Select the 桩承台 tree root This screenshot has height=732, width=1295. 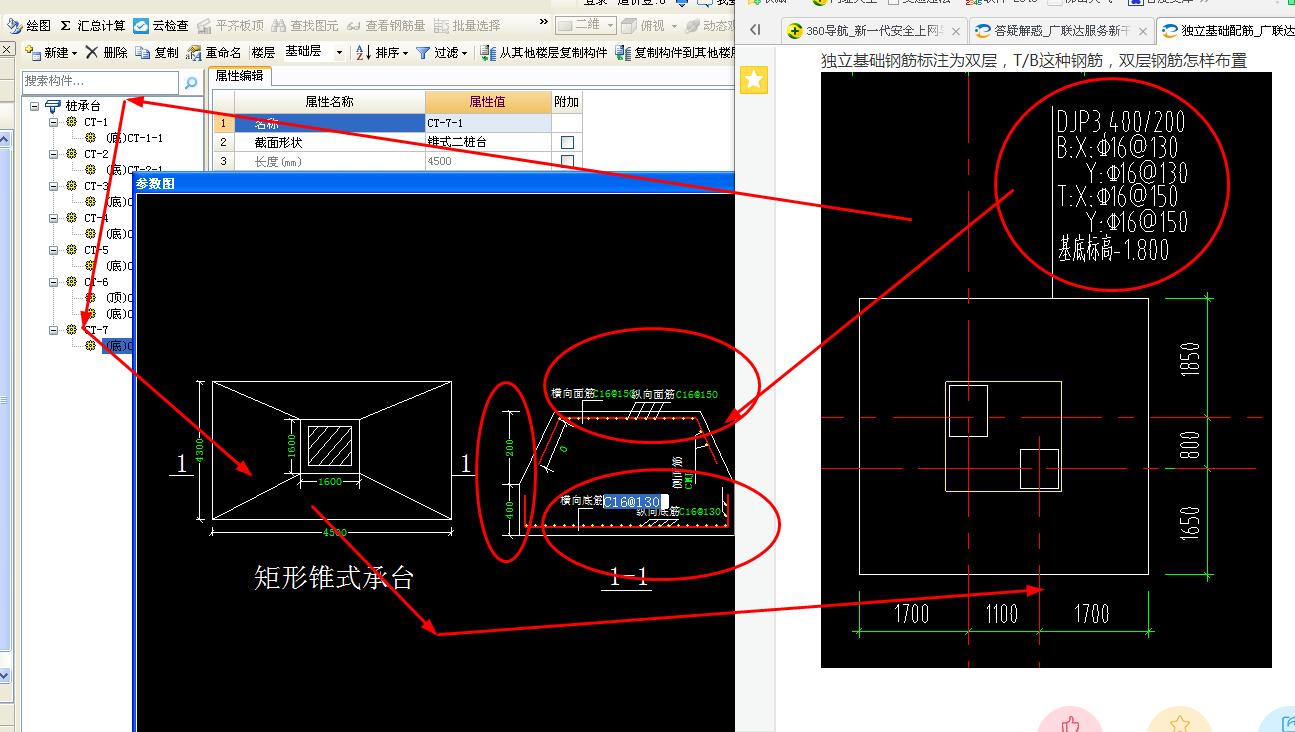coord(82,106)
